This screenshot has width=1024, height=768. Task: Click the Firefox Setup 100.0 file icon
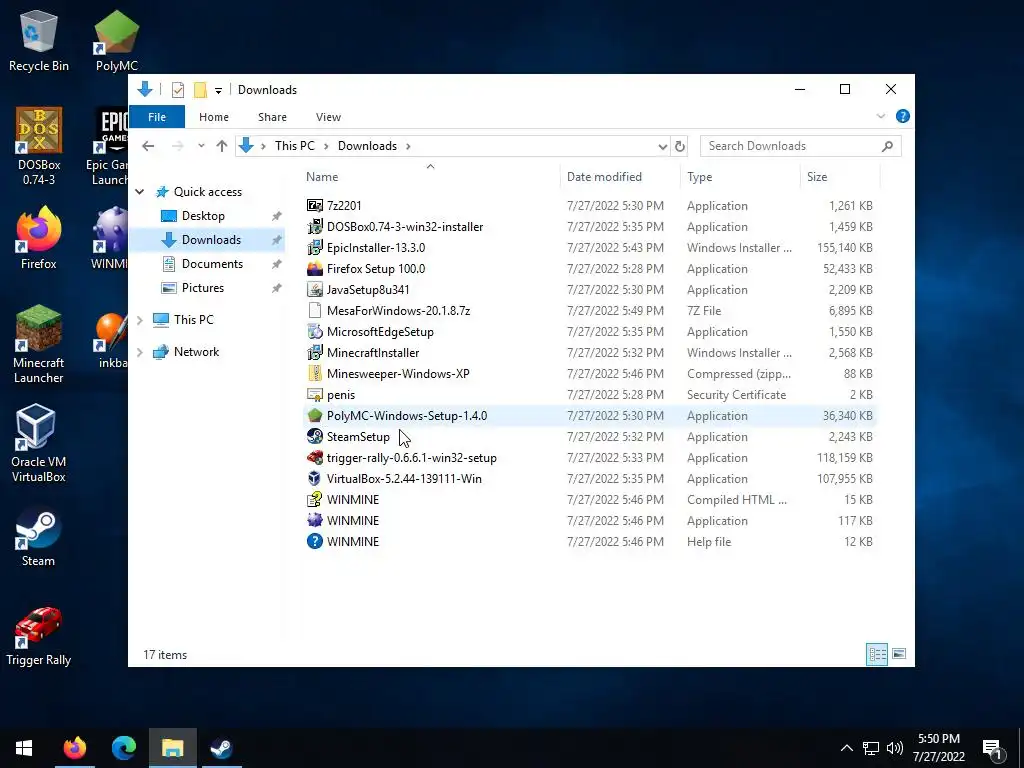tap(315, 268)
